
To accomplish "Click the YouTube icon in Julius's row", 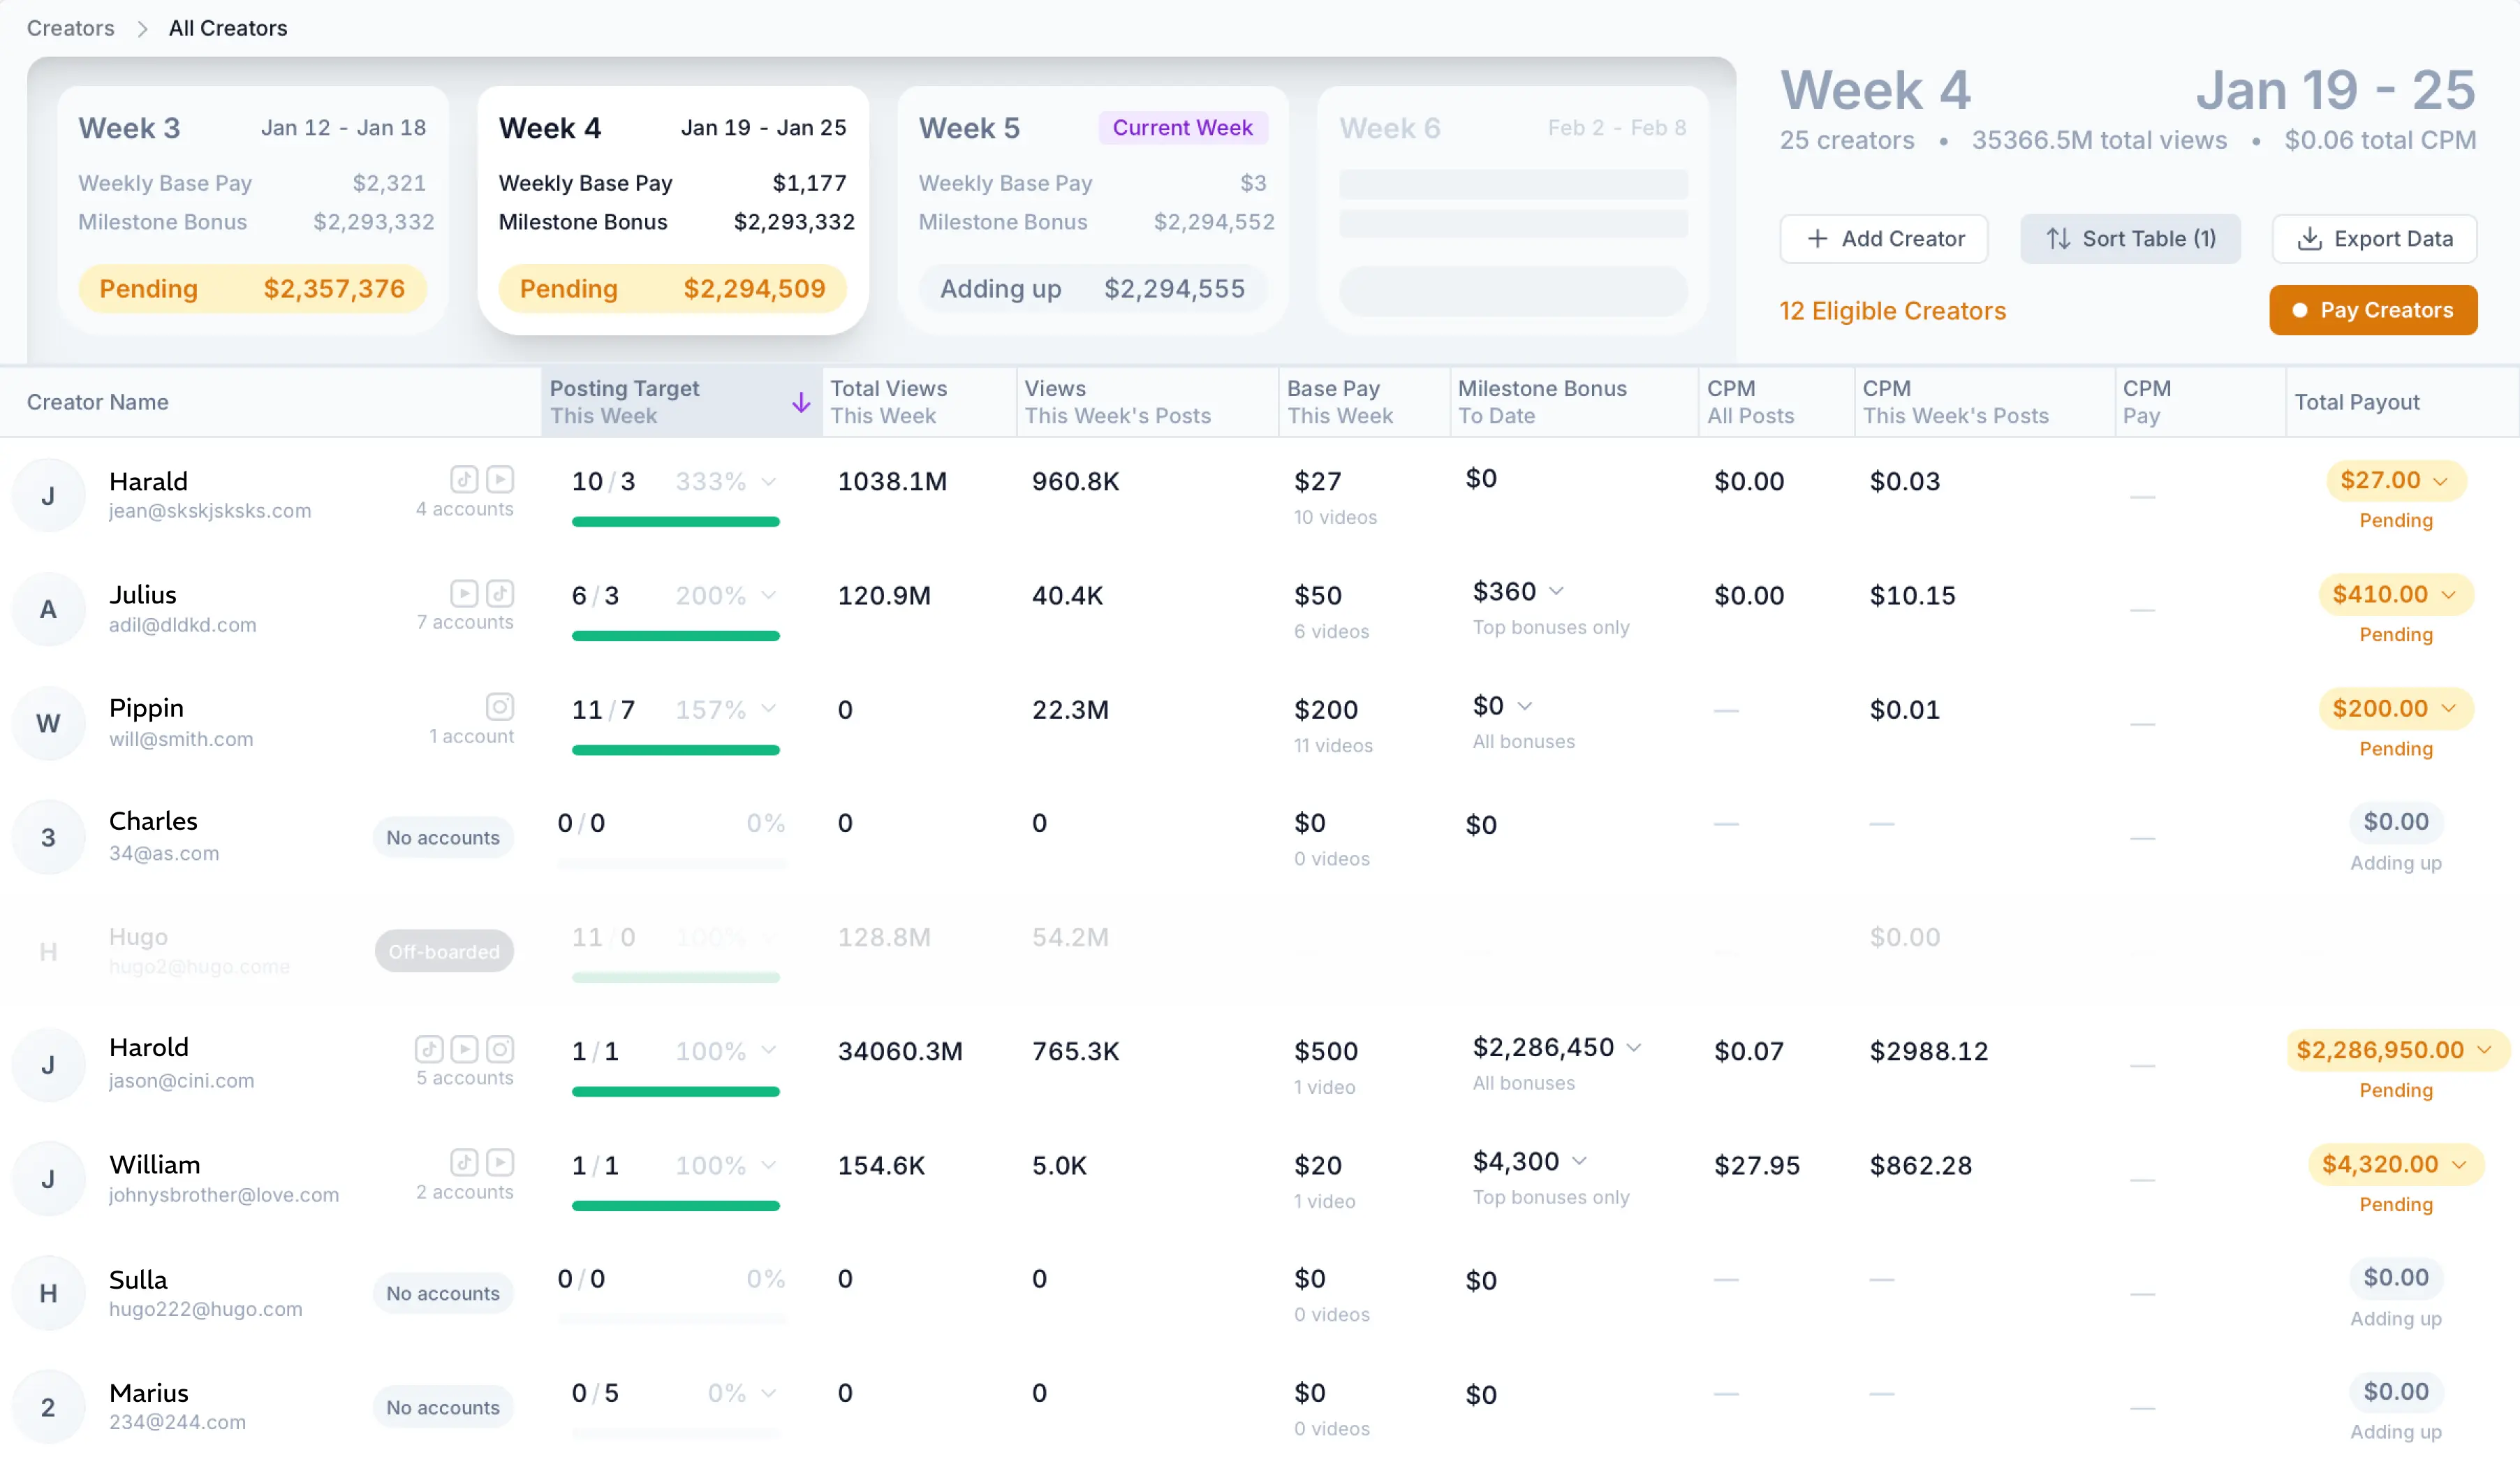I will (x=463, y=593).
